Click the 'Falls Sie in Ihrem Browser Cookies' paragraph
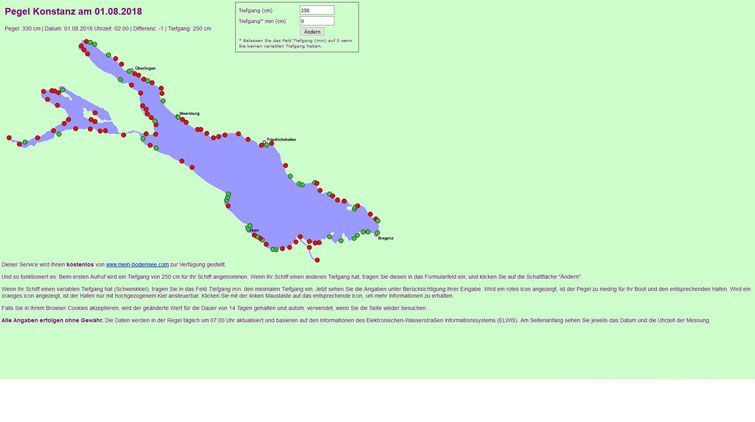 click(x=214, y=308)
